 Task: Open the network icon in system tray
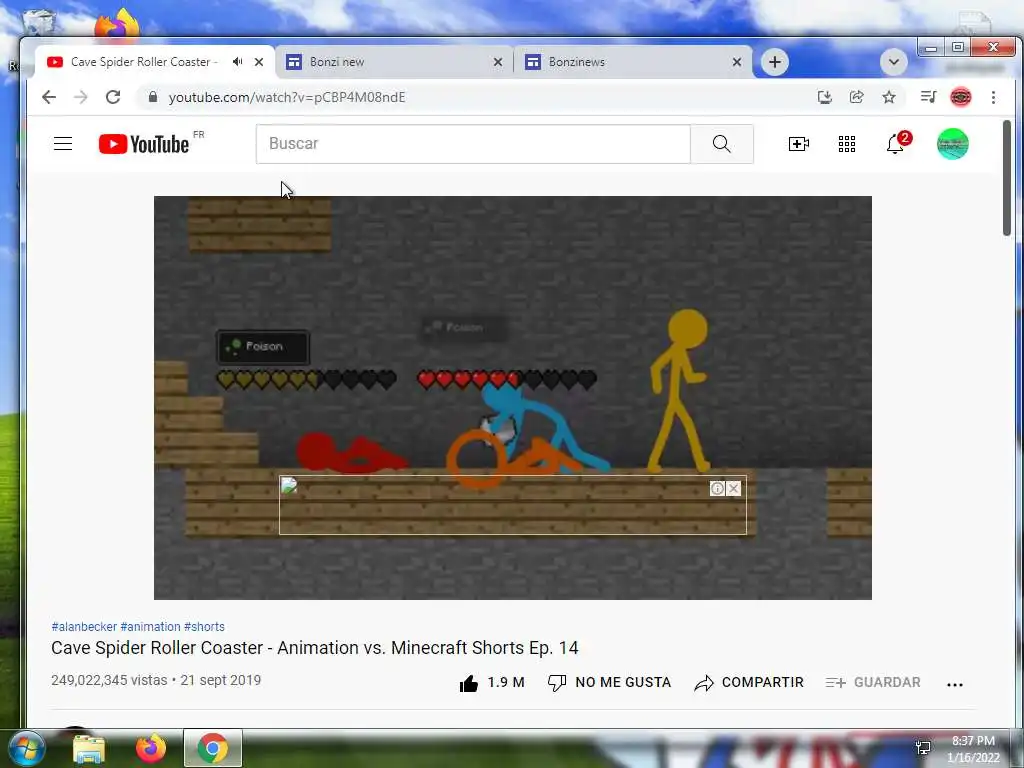(x=923, y=748)
